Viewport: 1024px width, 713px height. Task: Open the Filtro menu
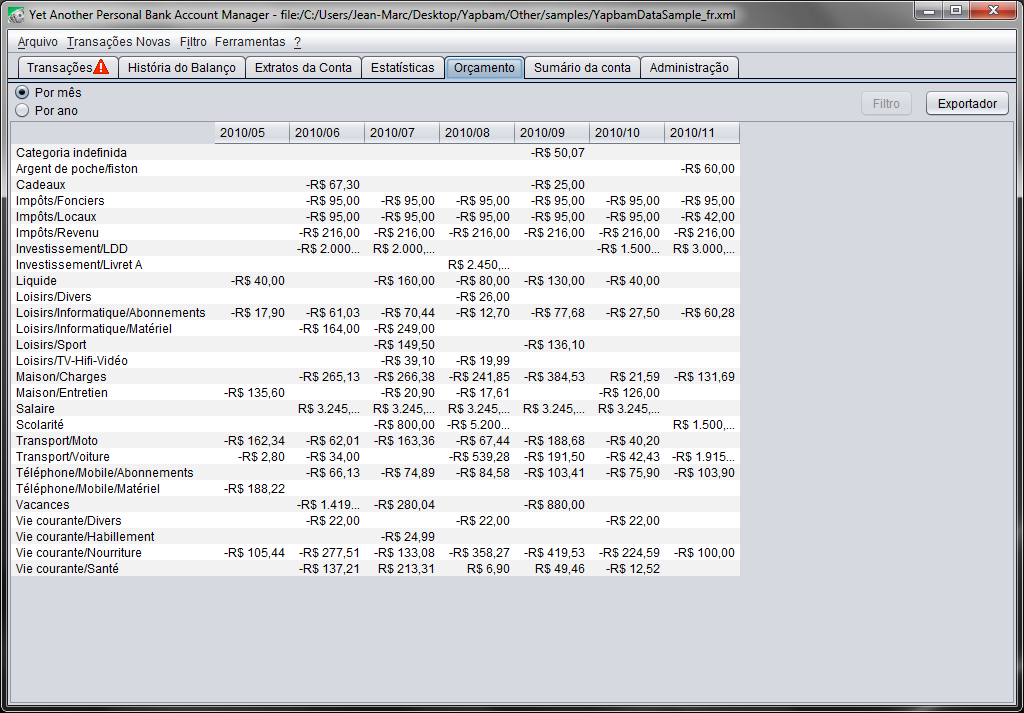point(193,42)
